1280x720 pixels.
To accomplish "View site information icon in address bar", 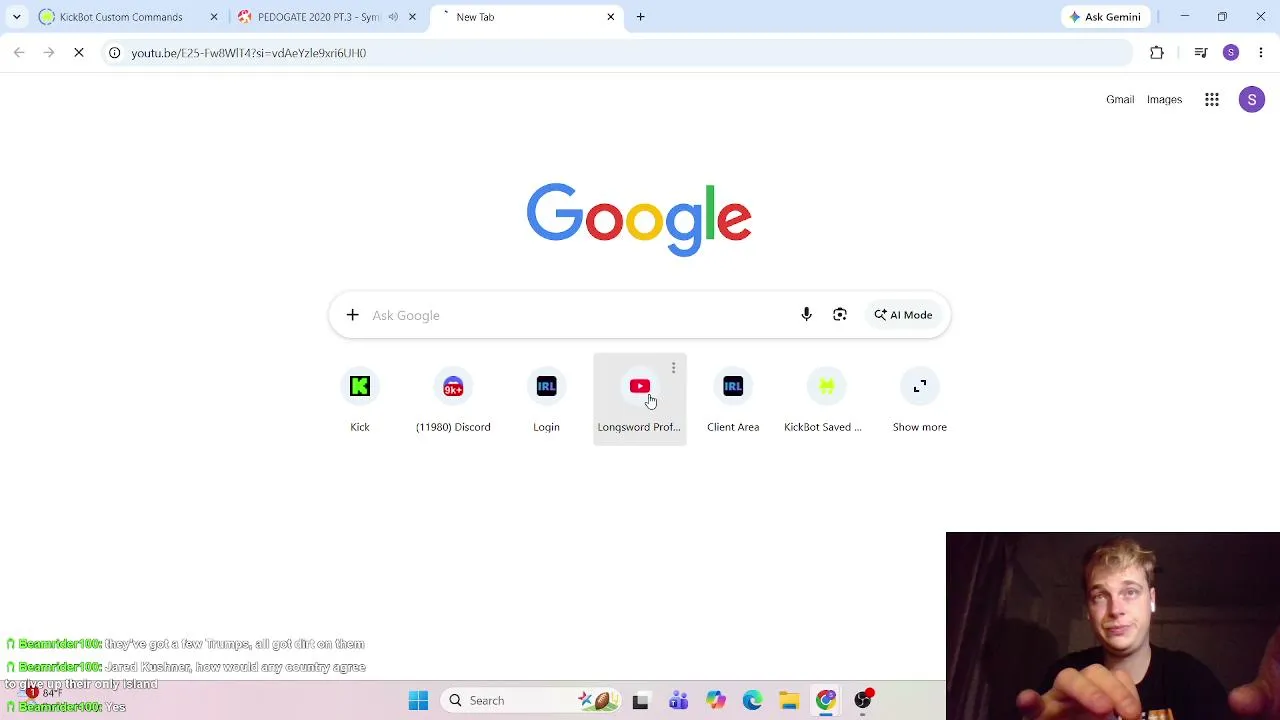I will [x=115, y=53].
